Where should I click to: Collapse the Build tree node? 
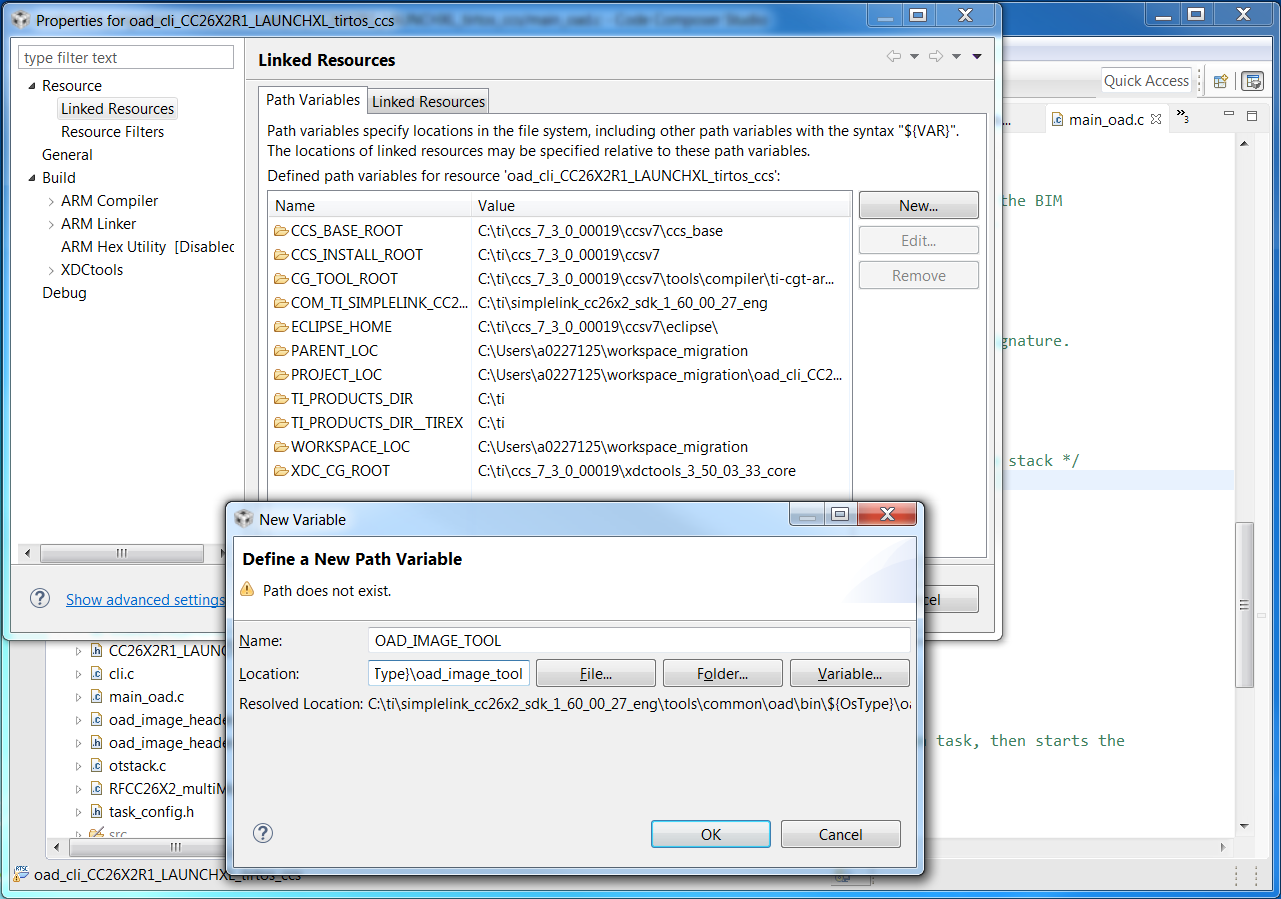tap(32, 178)
